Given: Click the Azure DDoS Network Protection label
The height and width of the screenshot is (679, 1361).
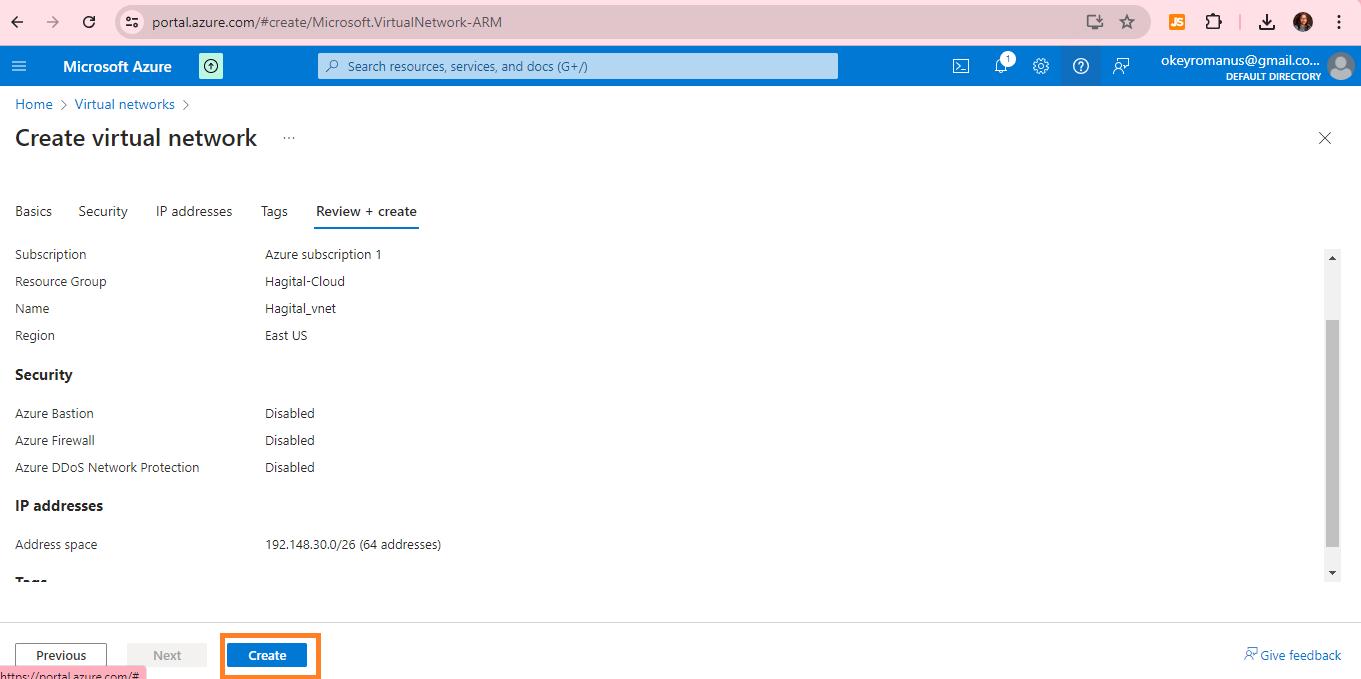Looking at the screenshot, I should [107, 467].
